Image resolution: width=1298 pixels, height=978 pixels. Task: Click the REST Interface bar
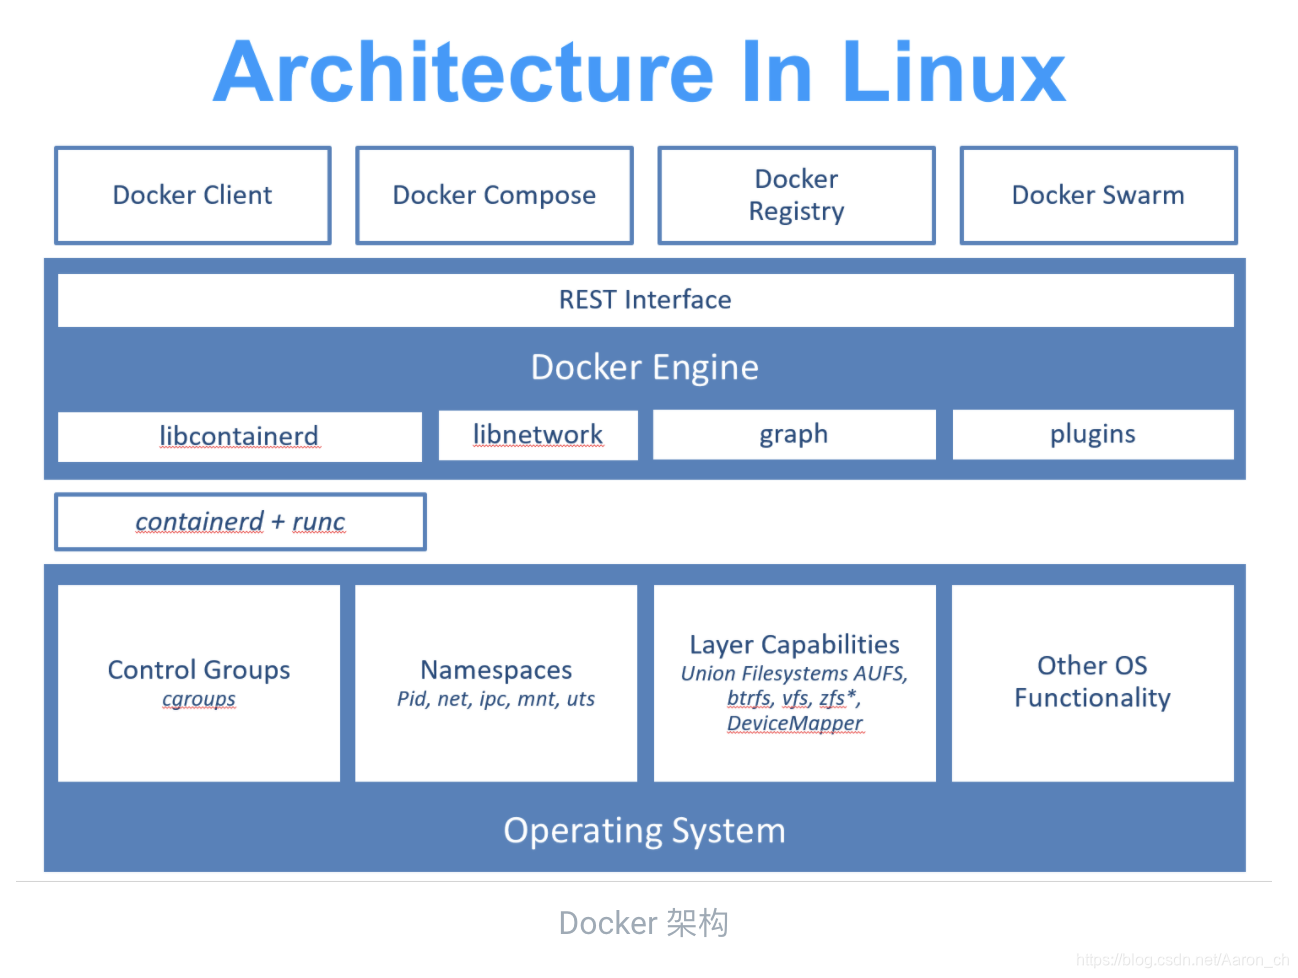click(646, 300)
